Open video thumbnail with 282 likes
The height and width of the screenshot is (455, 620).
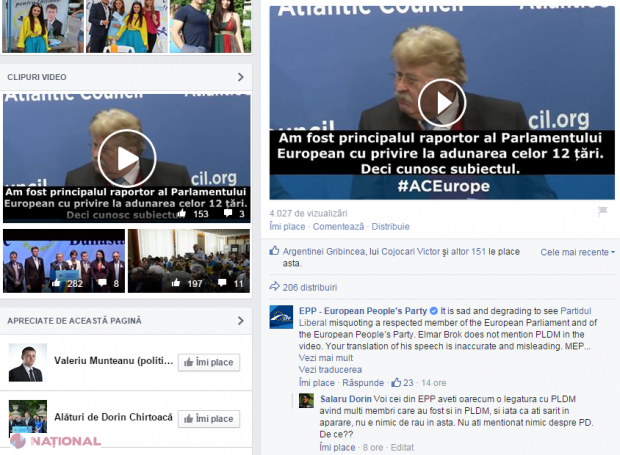pyautogui.click(x=64, y=261)
